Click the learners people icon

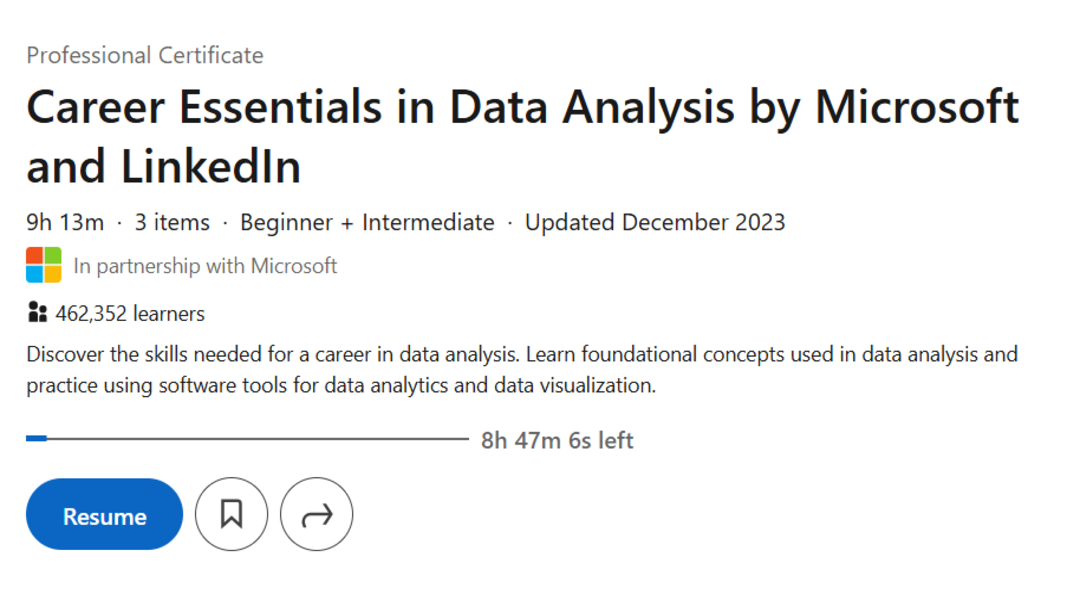38,314
